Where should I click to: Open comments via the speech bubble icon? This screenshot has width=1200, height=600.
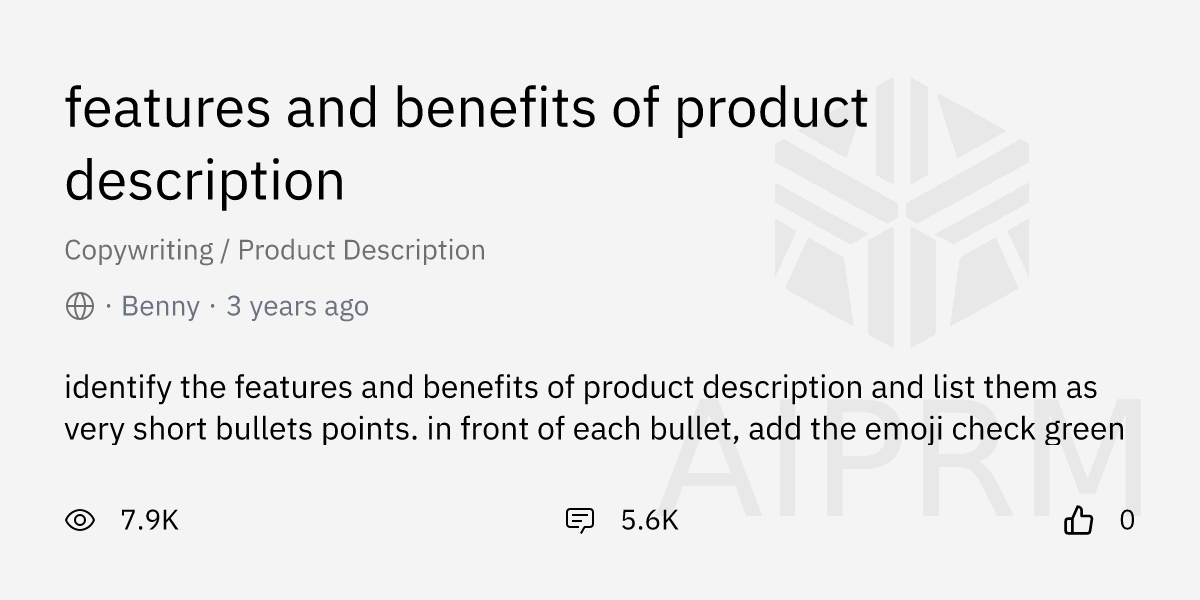coord(580,520)
